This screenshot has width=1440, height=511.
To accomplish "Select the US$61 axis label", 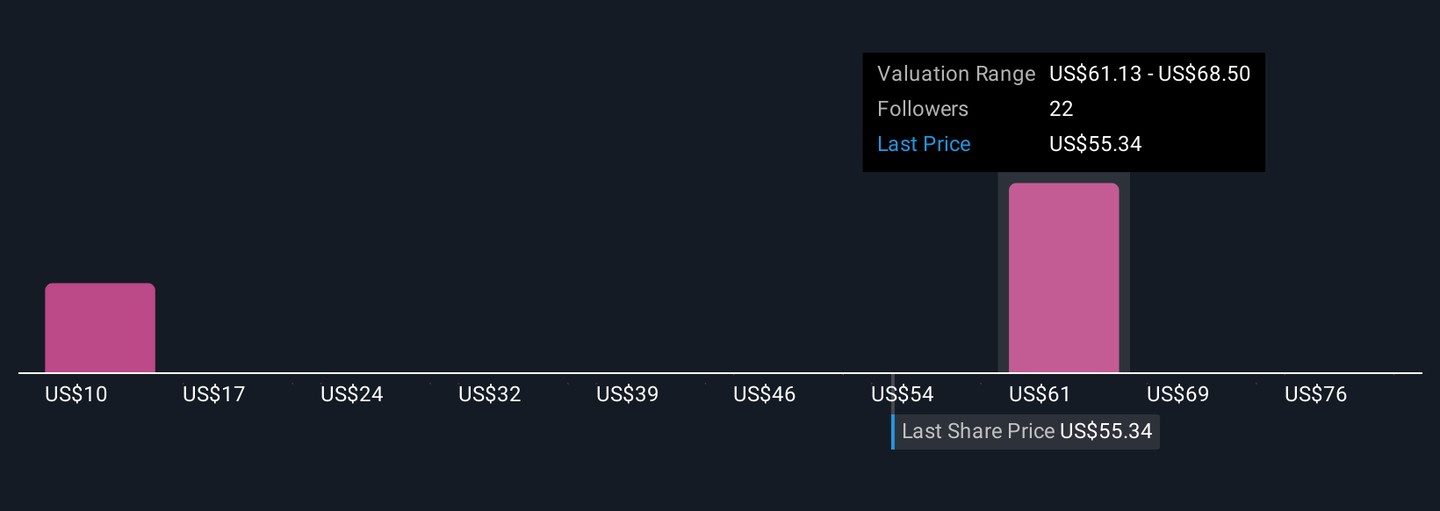I will coord(1040,395).
